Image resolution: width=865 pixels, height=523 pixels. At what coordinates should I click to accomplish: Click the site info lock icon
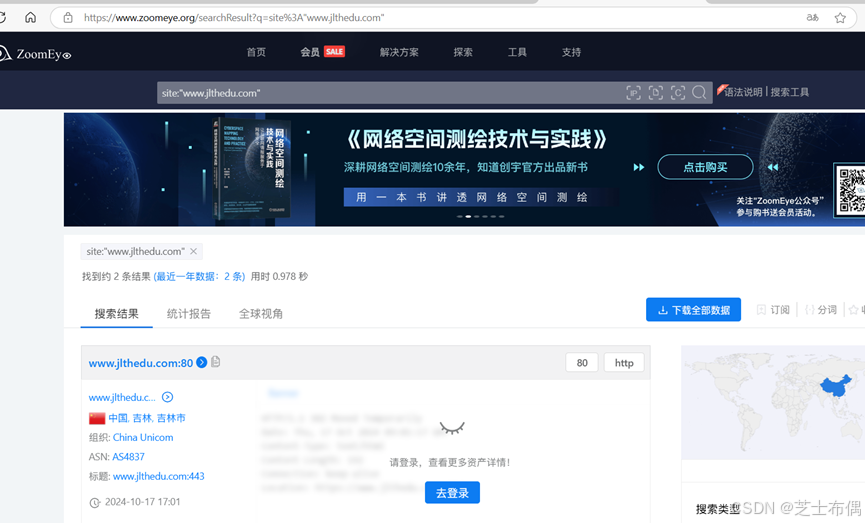[x=68, y=18]
